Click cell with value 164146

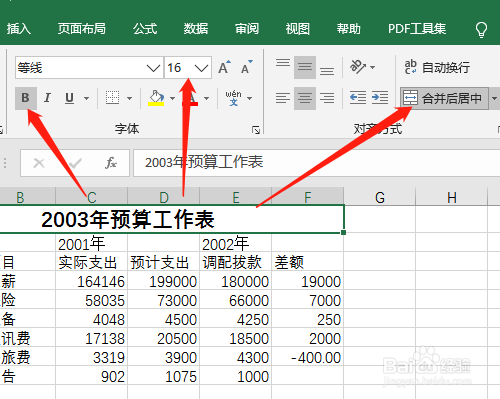point(91,281)
